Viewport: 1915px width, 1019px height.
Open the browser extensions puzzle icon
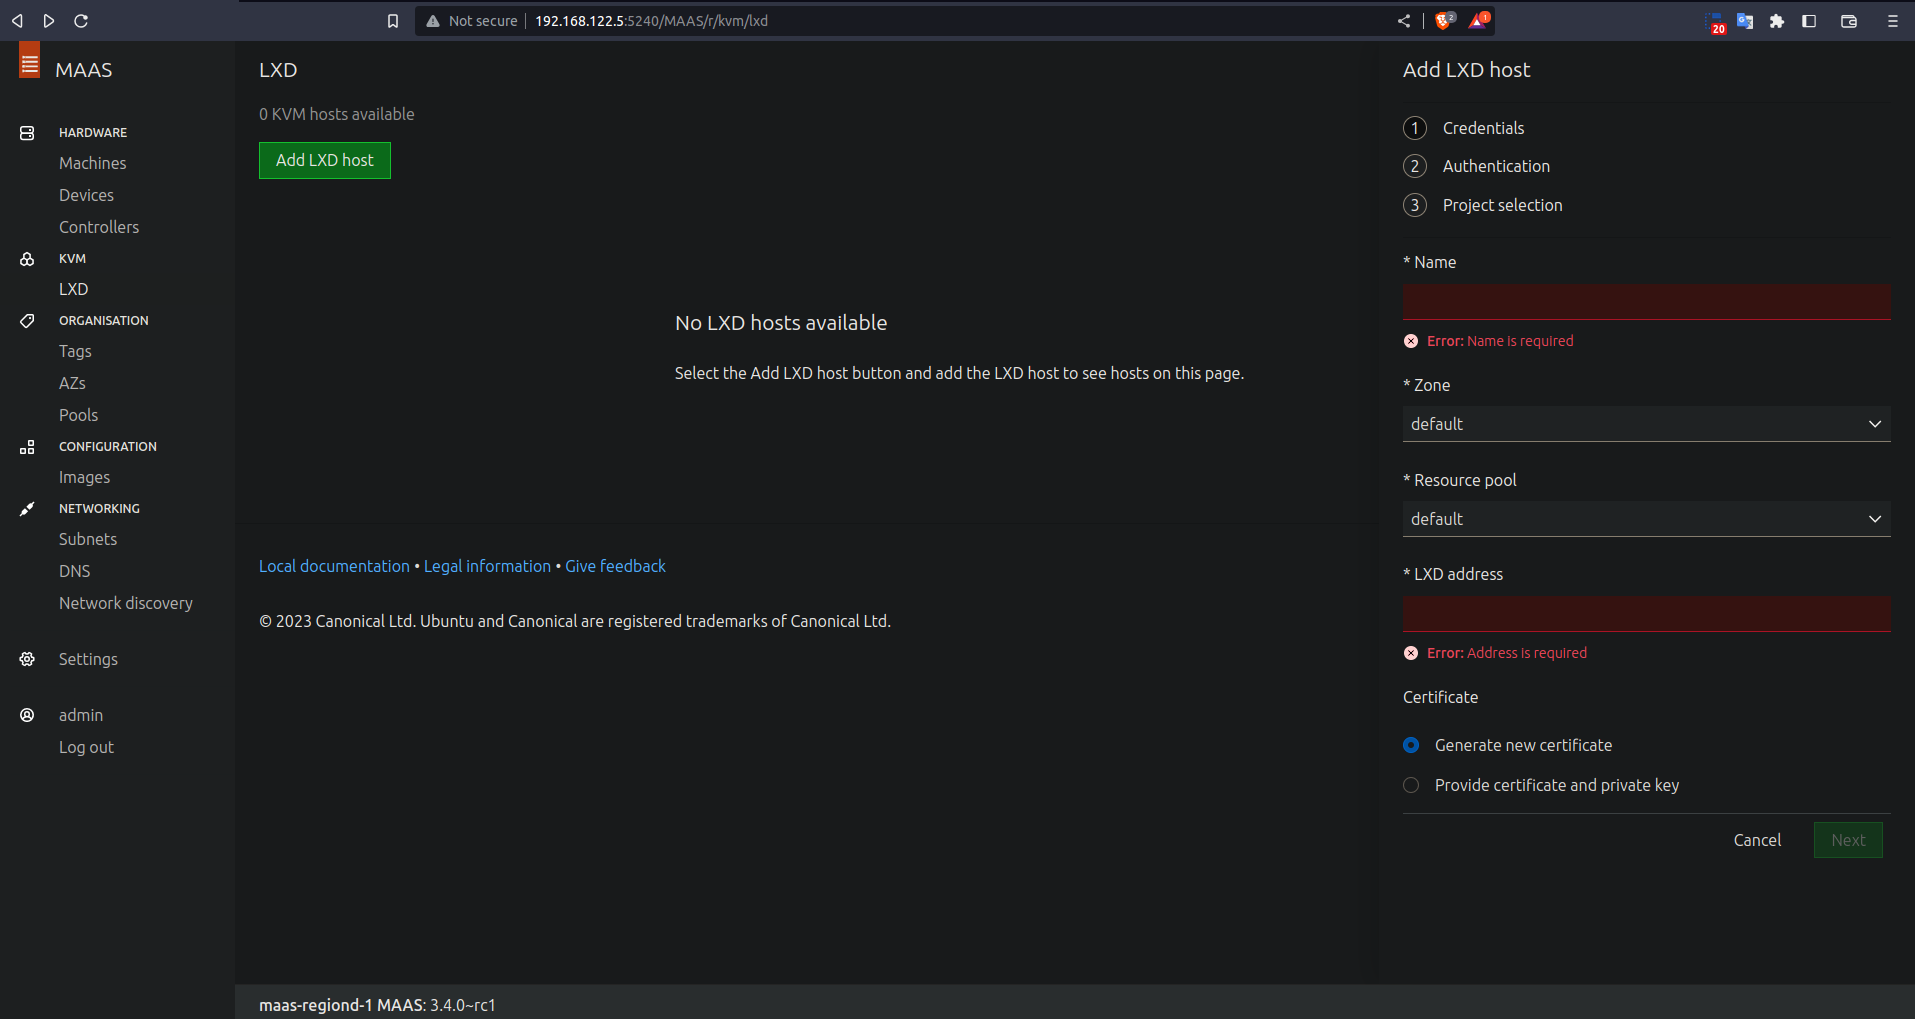pos(1776,21)
